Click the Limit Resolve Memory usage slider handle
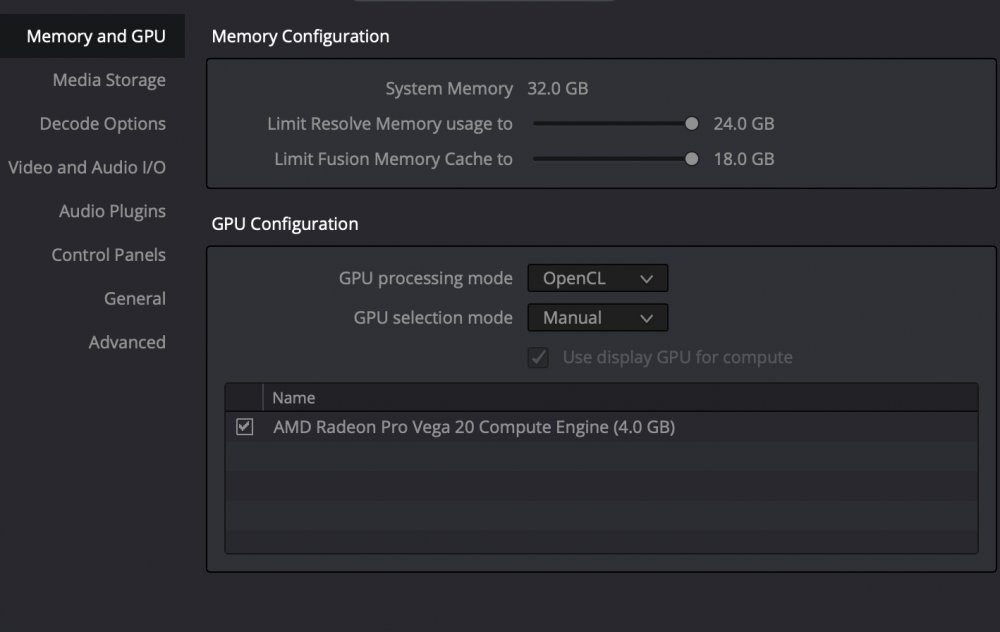 point(690,123)
